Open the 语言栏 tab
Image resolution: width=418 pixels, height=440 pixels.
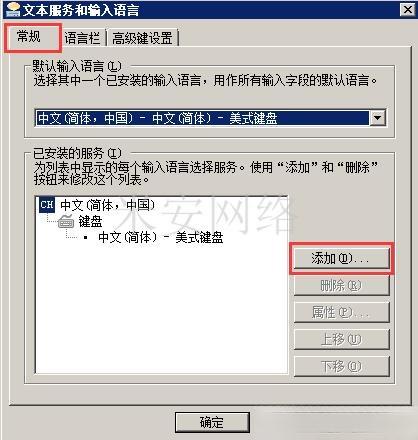[x=82, y=38]
